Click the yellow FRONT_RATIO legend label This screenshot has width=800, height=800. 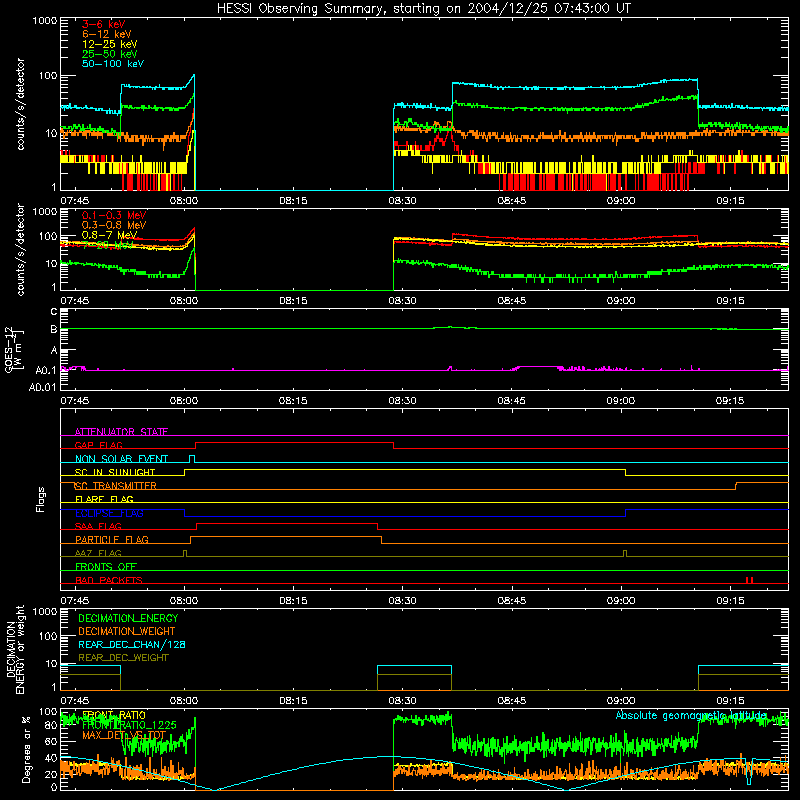click(x=114, y=715)
